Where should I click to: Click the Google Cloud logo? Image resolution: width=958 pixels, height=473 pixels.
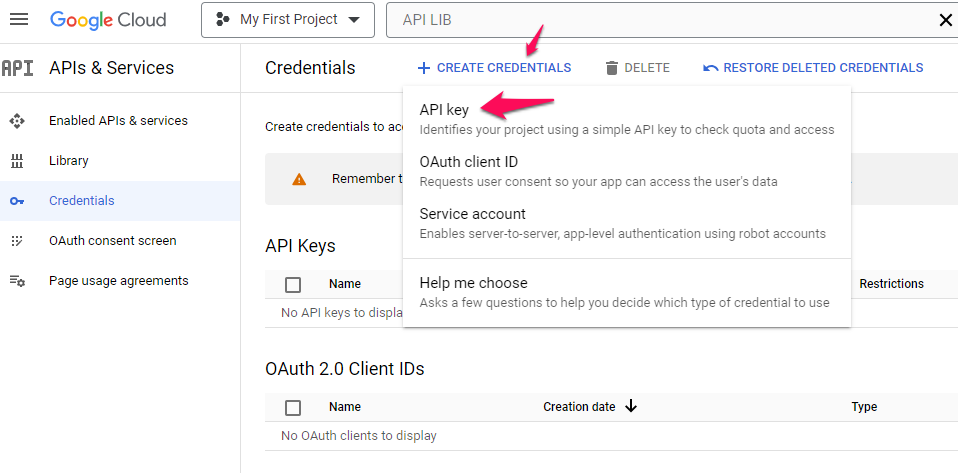pyautogui.click(x=108, y=20)
